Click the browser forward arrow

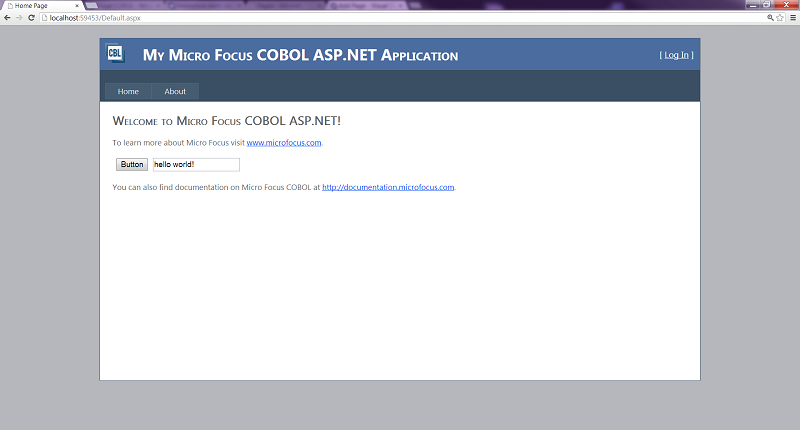(19, 18)
